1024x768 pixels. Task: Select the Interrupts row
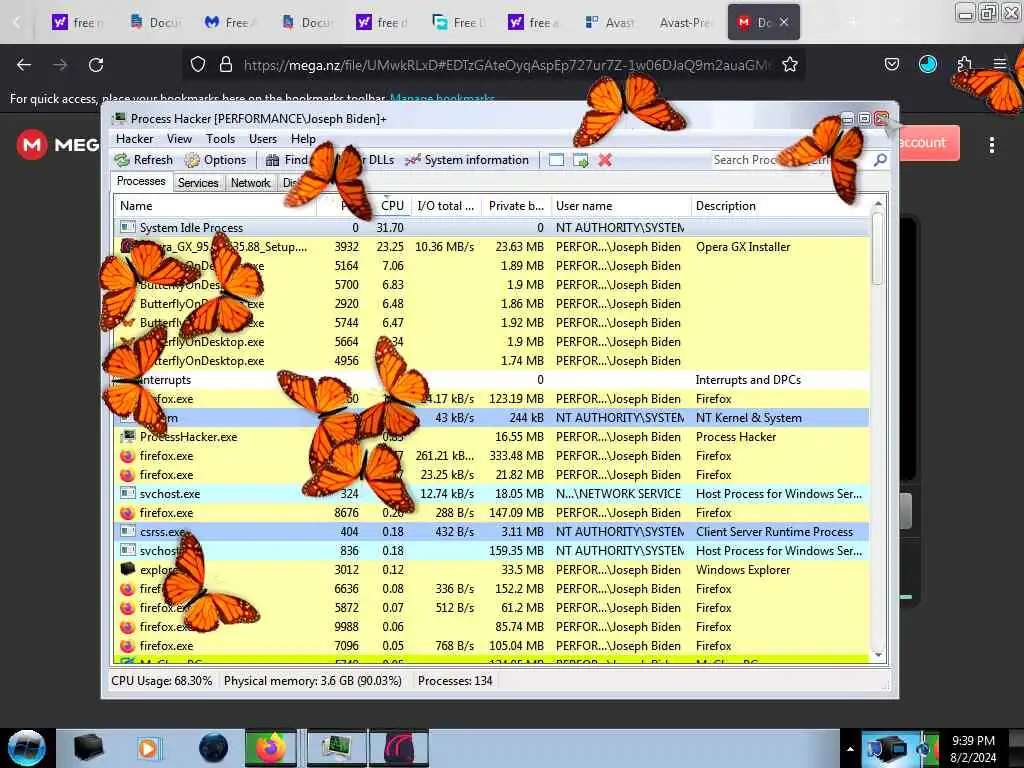pos(492,379)
